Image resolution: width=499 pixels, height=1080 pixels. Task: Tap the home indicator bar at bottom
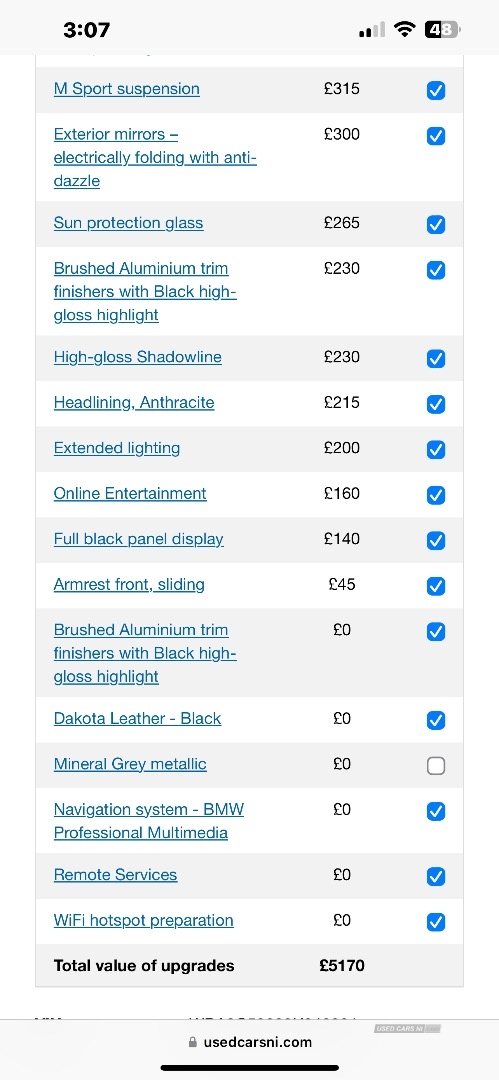pyautogui.click(x=250, y=1068)
